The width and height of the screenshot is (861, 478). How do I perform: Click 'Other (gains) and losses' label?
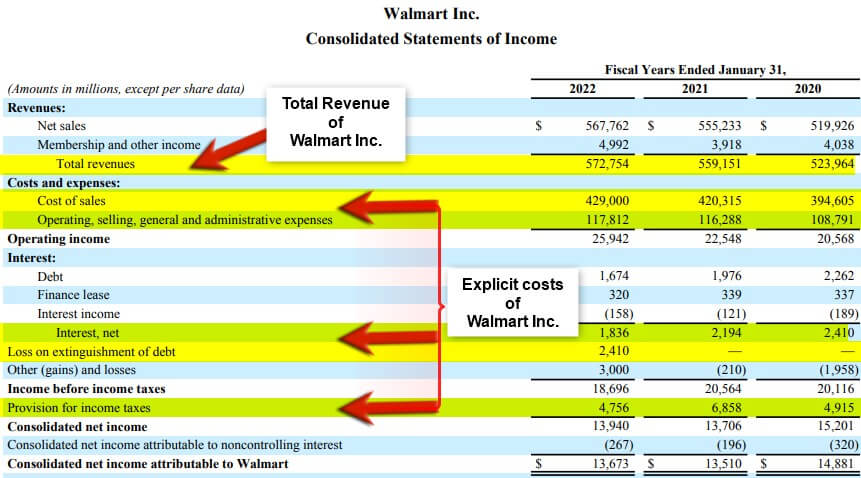coord(71,370)
